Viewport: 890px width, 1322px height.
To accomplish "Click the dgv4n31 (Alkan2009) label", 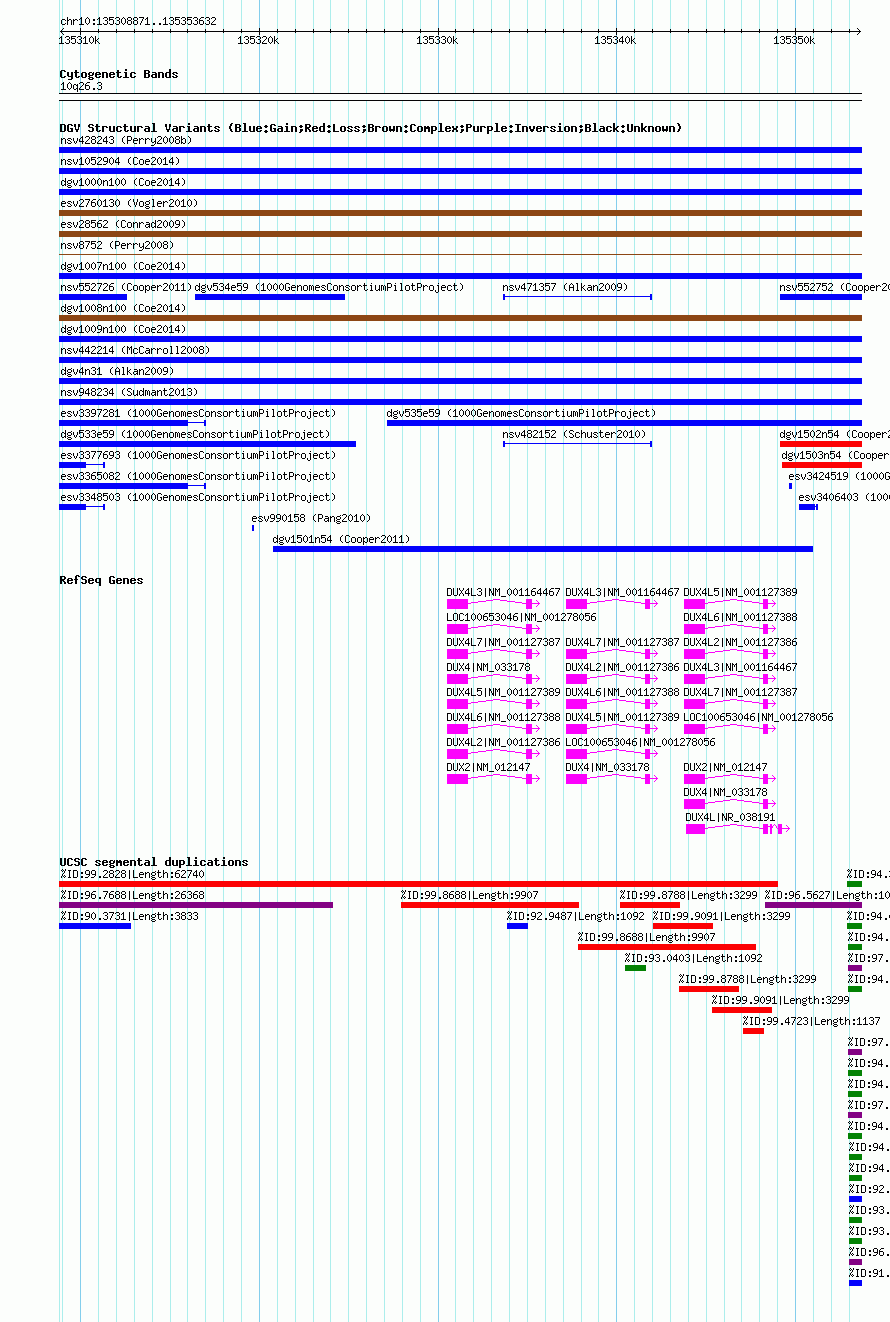I will (117, 371).
